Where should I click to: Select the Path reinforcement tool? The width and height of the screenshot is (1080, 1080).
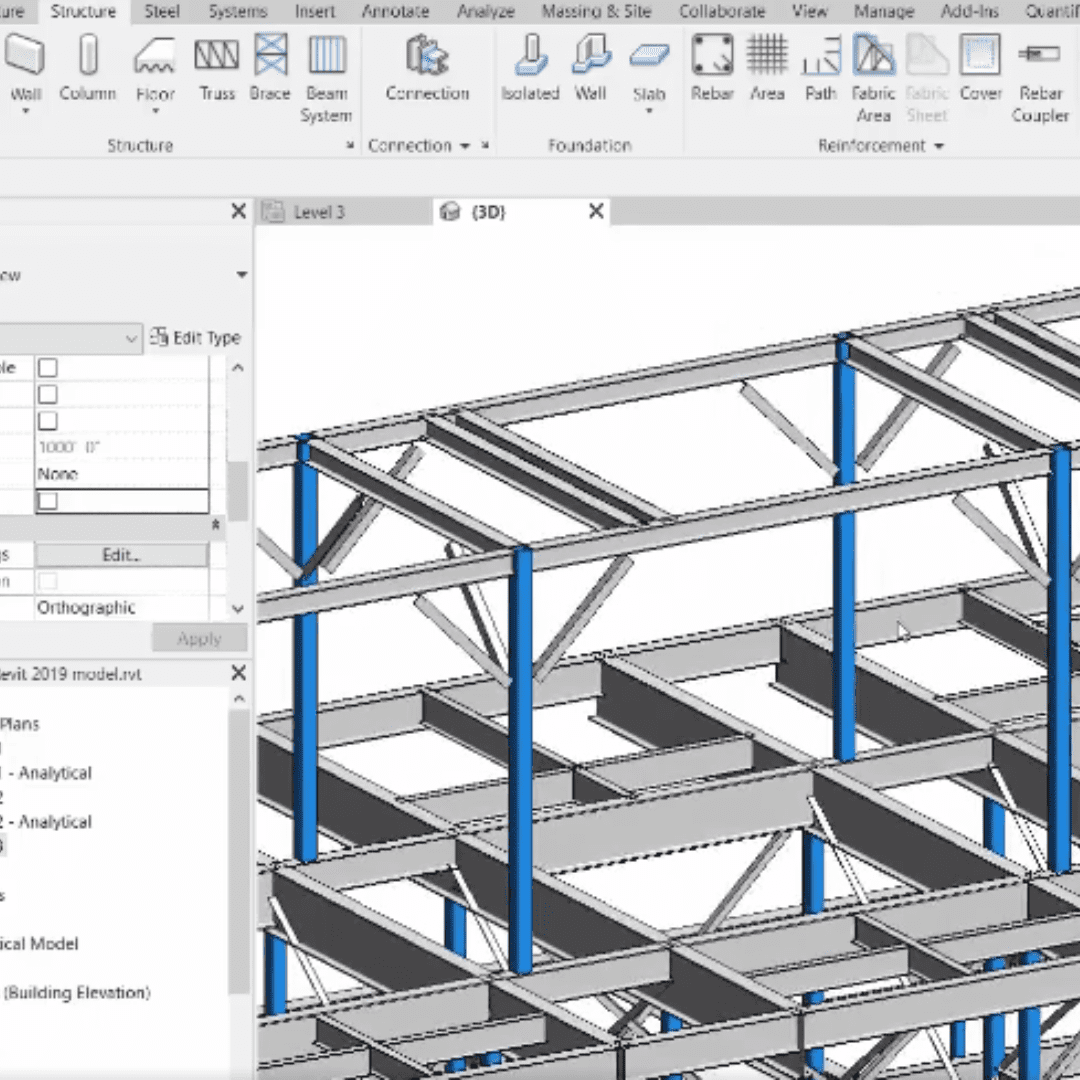point(820,69)
